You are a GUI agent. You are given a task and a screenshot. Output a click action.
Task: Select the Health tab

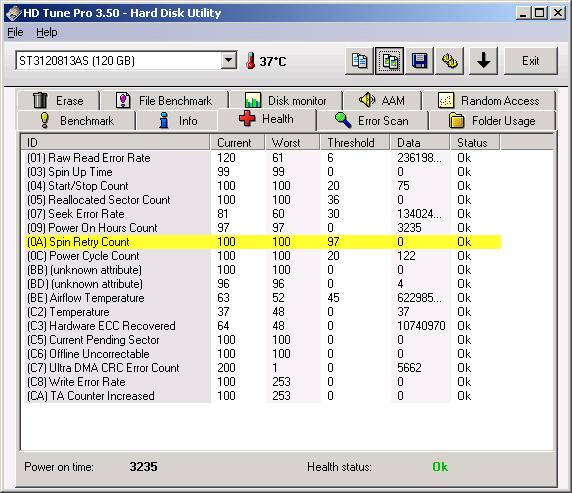[267, 119]
